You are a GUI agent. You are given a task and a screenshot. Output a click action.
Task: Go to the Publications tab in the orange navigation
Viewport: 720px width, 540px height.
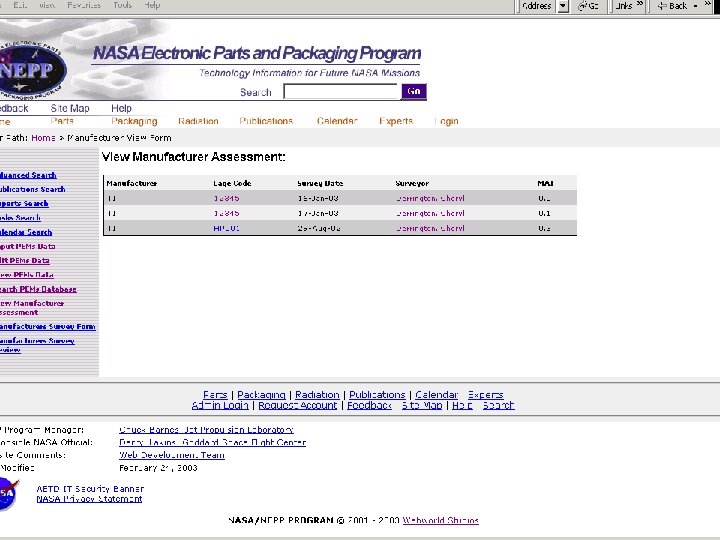point(266,121)
